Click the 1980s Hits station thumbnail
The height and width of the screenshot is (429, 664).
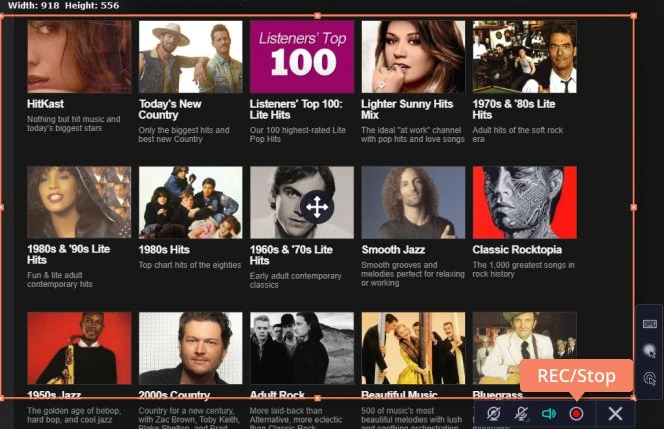click(190, 201)
